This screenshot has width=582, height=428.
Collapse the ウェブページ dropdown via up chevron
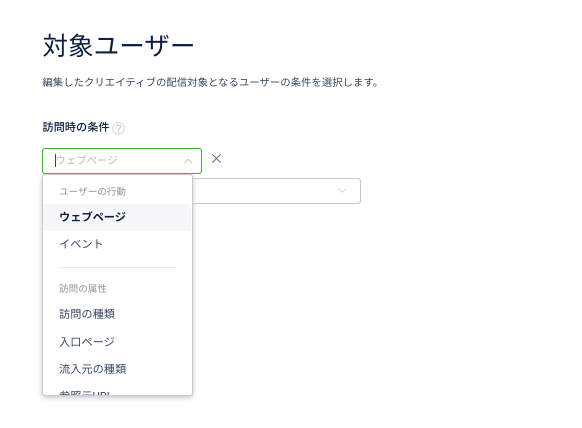point(188,161)
